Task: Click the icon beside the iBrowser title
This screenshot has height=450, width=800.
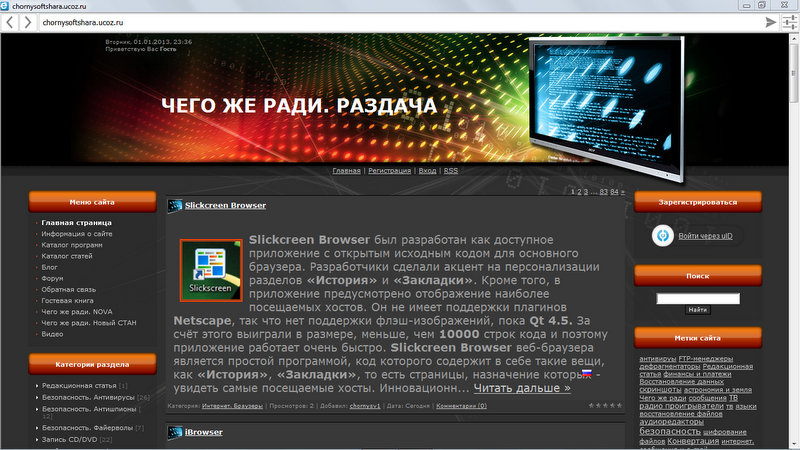Action: (x=175, y=432)
